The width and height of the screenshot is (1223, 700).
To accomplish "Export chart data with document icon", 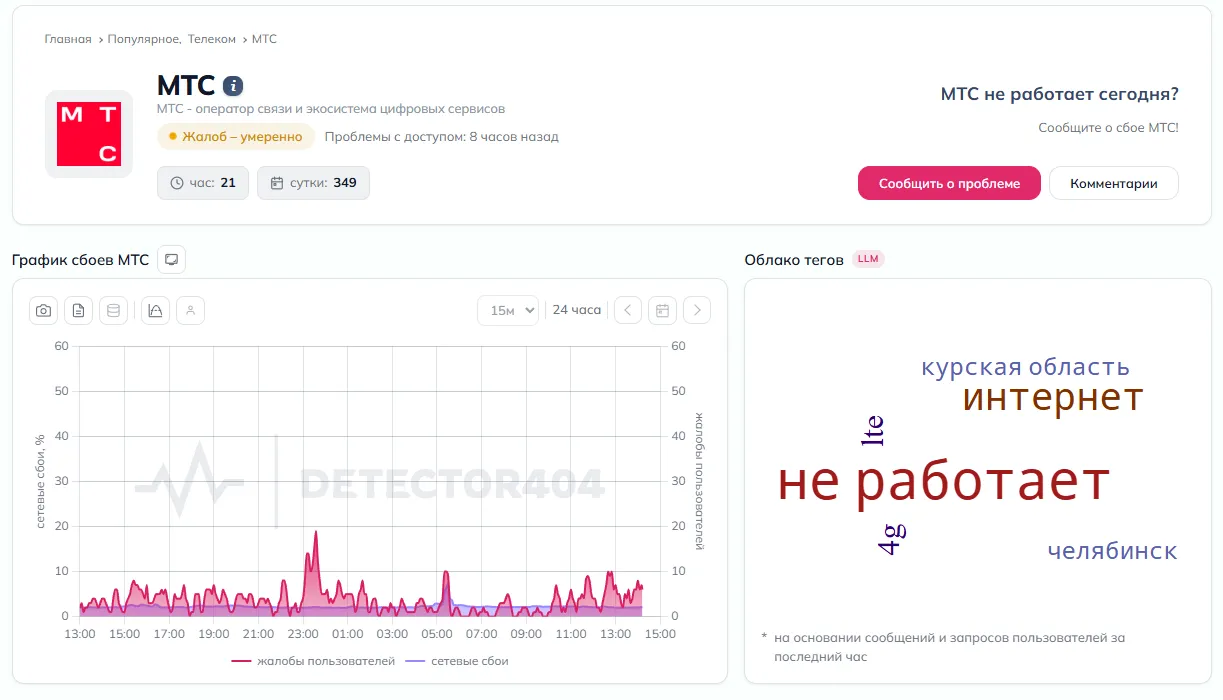I will tap(78, 311).
